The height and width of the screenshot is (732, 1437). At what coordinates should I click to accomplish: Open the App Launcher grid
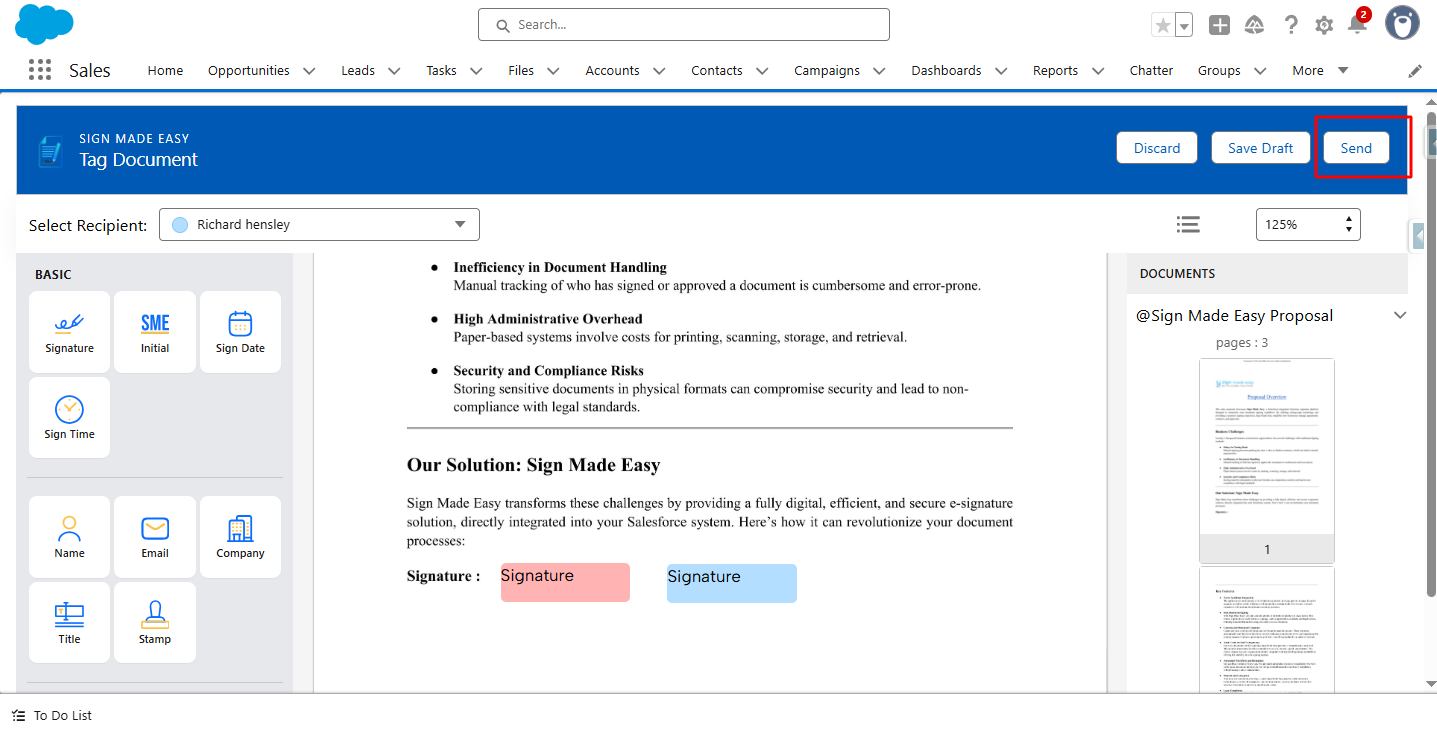tap(40, 70)
